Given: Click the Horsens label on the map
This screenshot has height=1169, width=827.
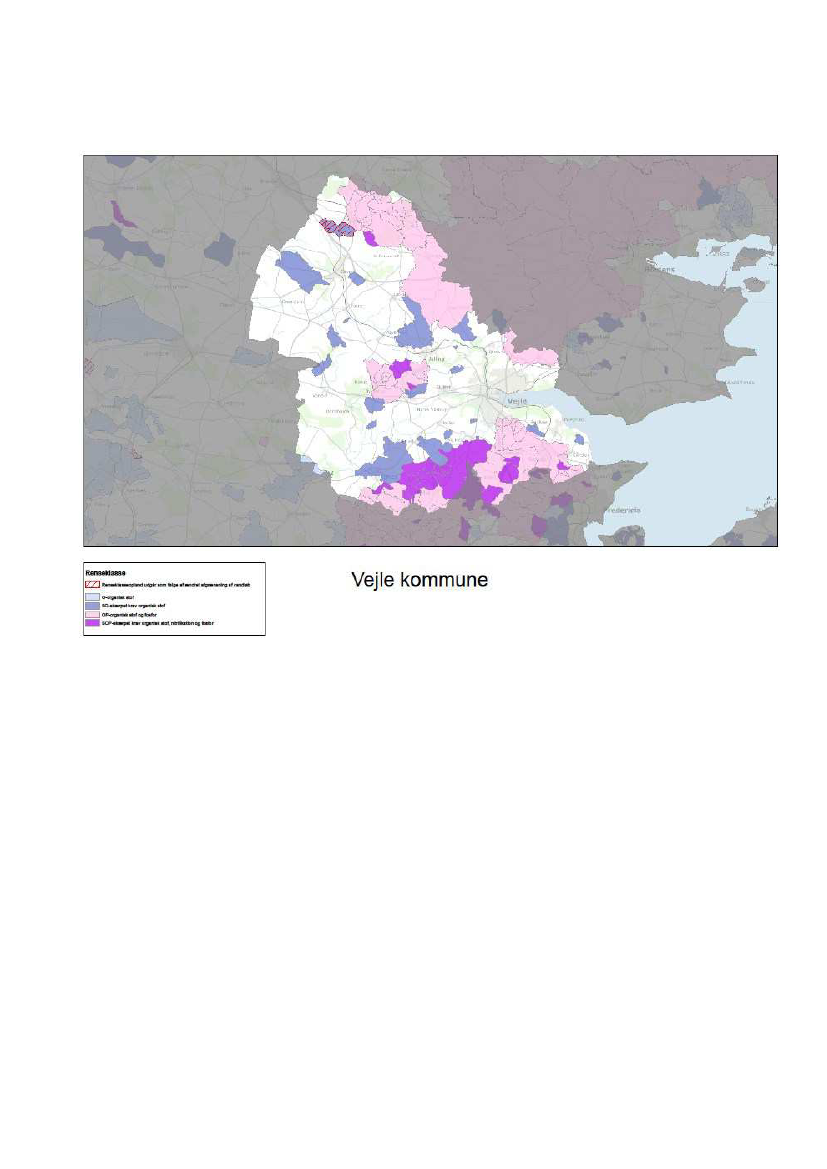Looking at the screenshot, I should tap(661, 269).
